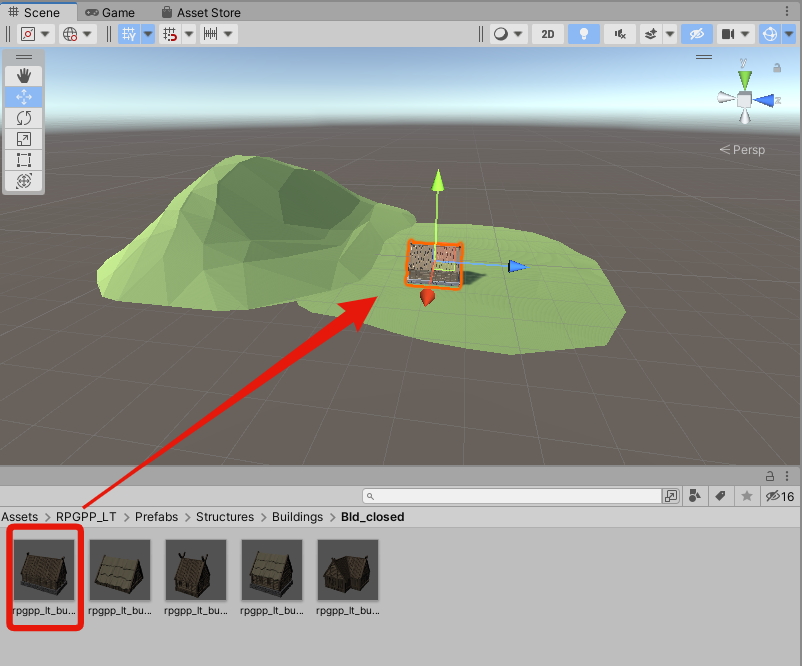
Task: Open grid snapping dropdown arrow
Action: pos(189,34)
